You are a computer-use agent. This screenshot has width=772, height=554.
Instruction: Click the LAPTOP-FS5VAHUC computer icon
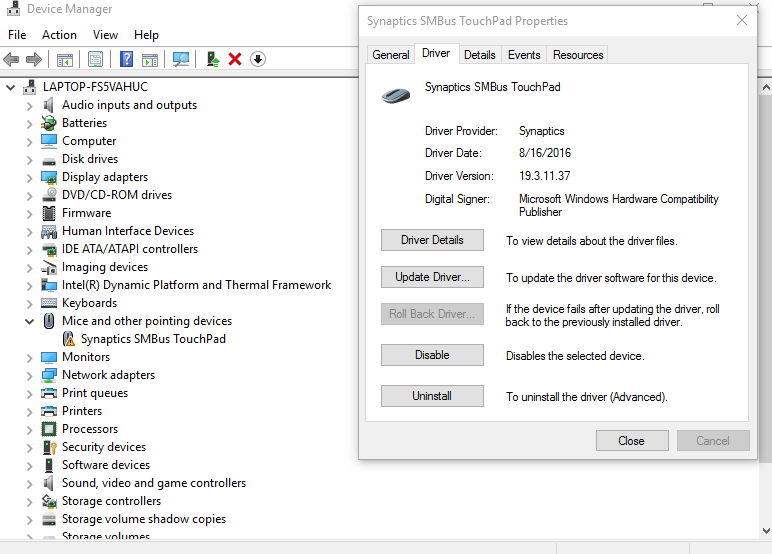pos(30,87)
